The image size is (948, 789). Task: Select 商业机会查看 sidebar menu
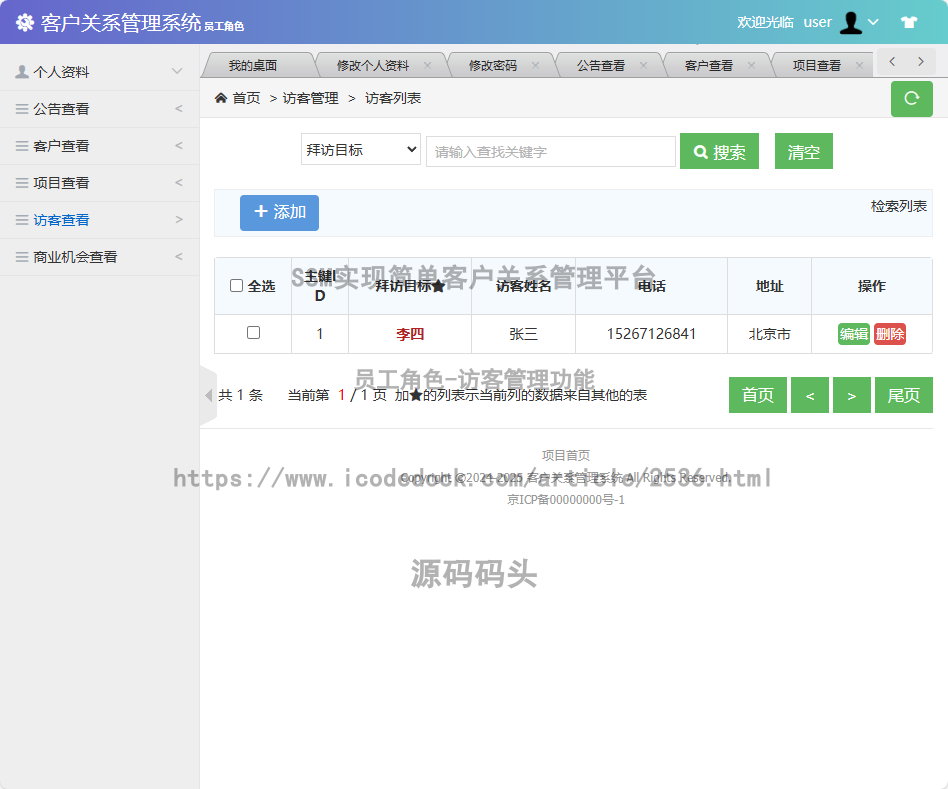(100, 257)
